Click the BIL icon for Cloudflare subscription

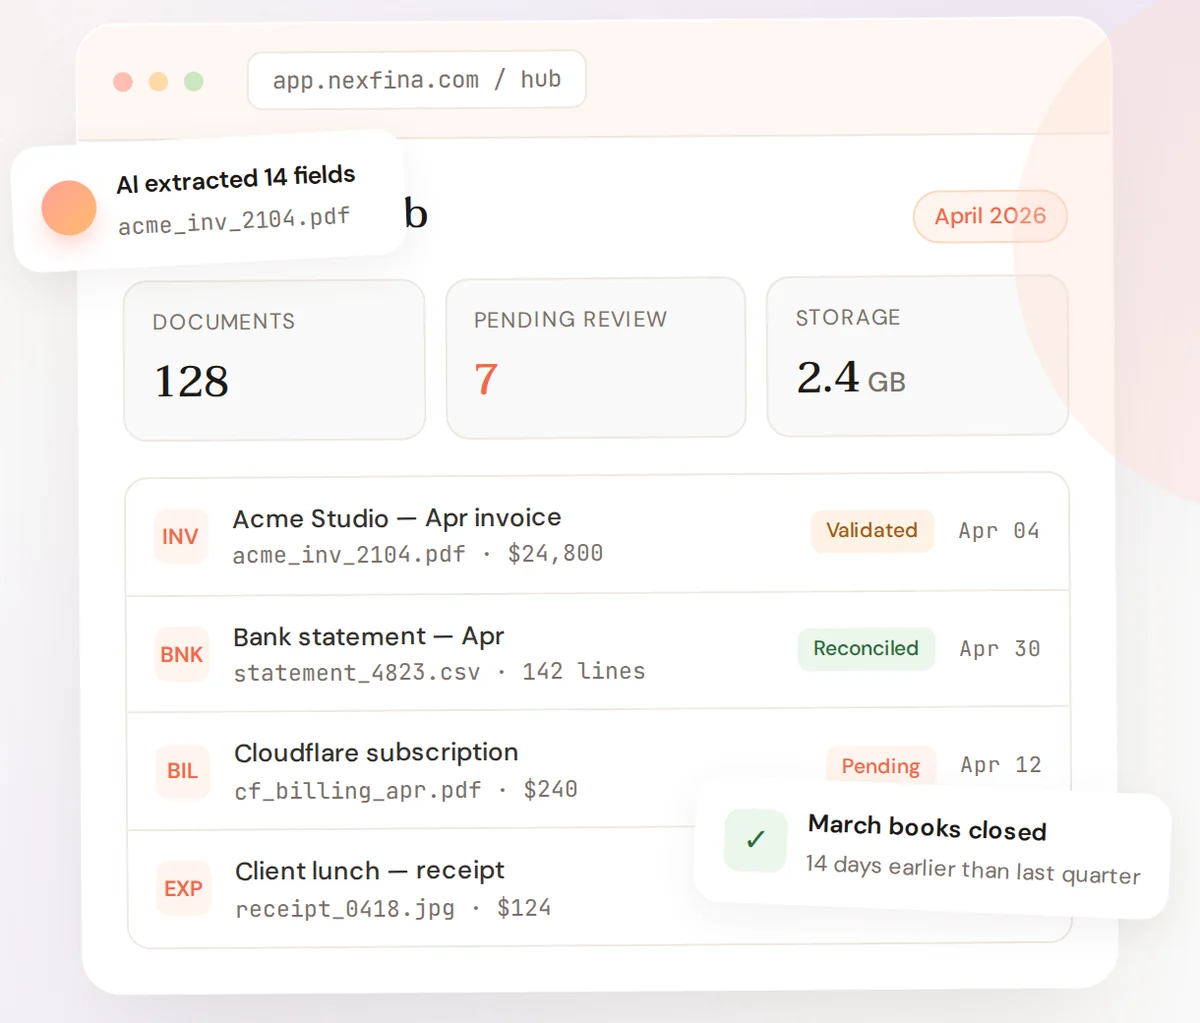[182, 771]
